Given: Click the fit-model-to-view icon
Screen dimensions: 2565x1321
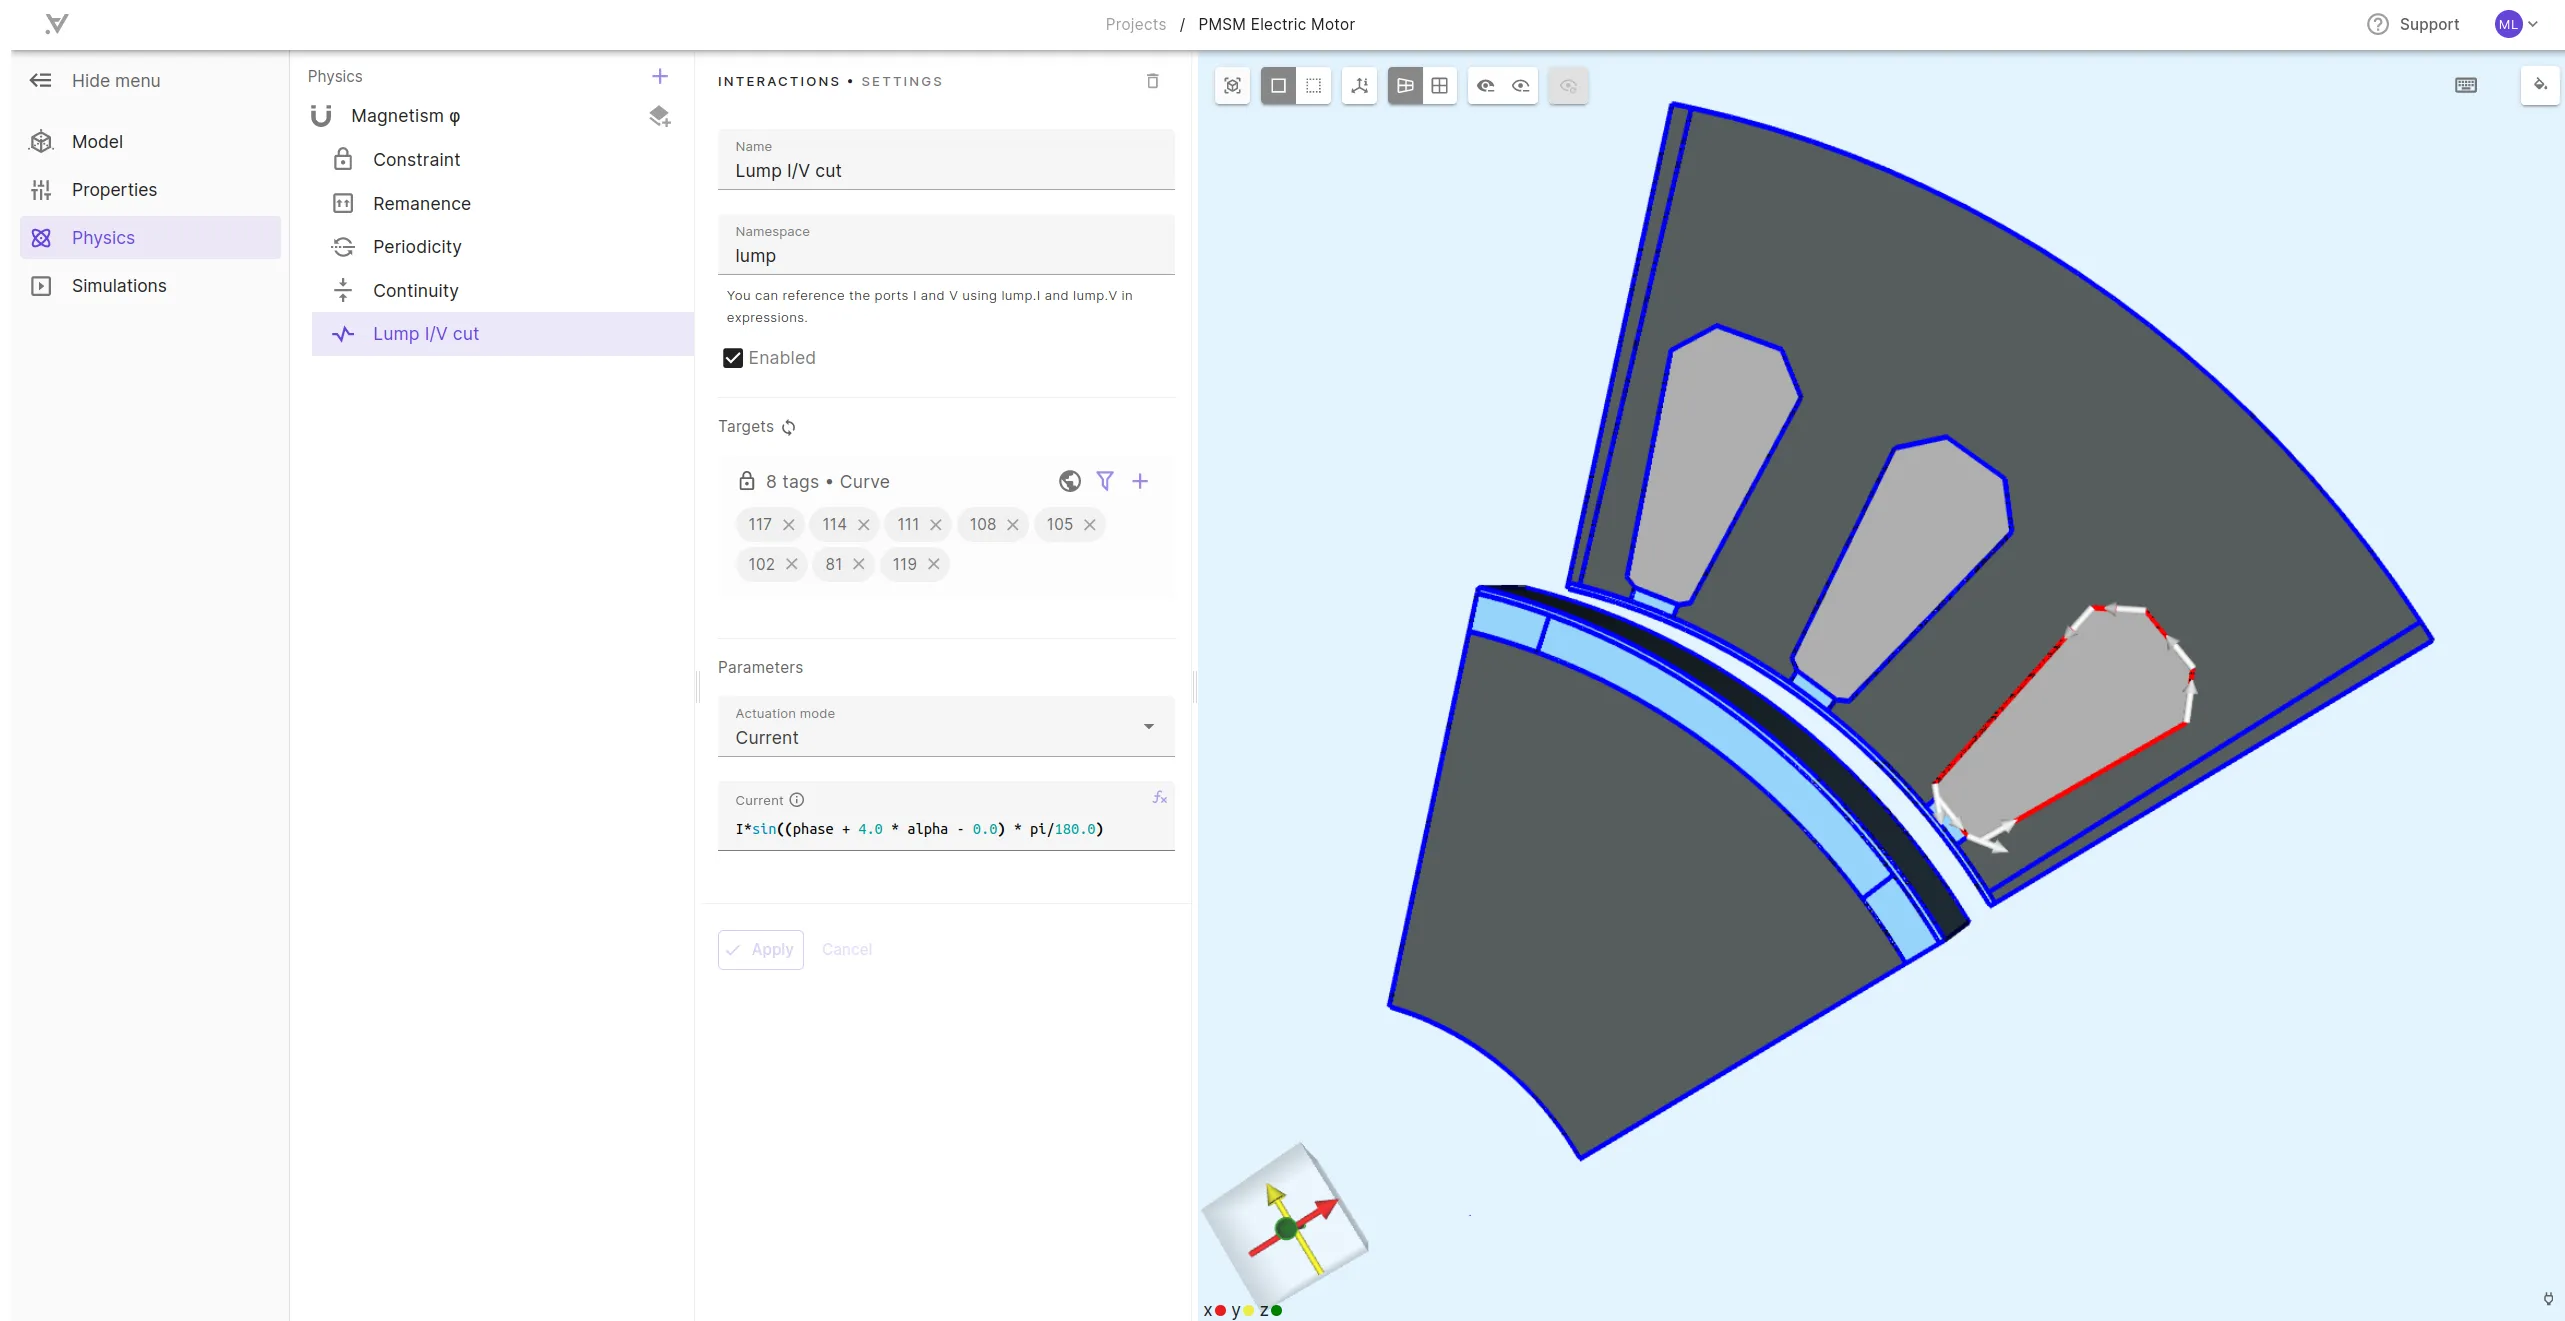Looking at the screenshot, I should click(x=1232, y=86).
